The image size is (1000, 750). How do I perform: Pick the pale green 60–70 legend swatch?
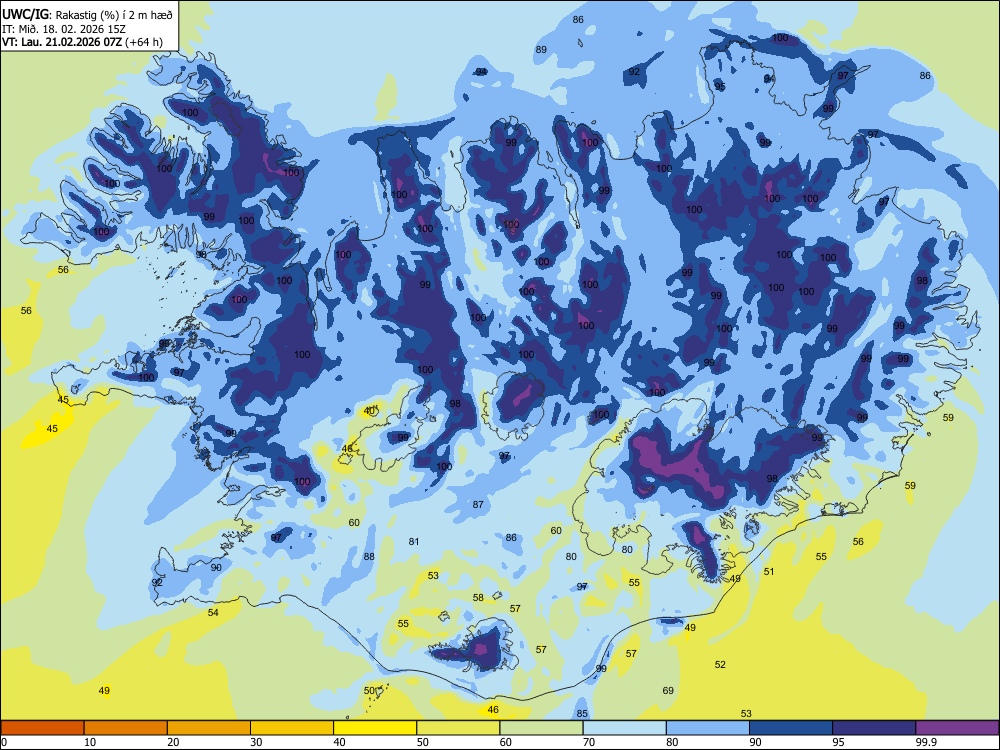pos(541,728)
